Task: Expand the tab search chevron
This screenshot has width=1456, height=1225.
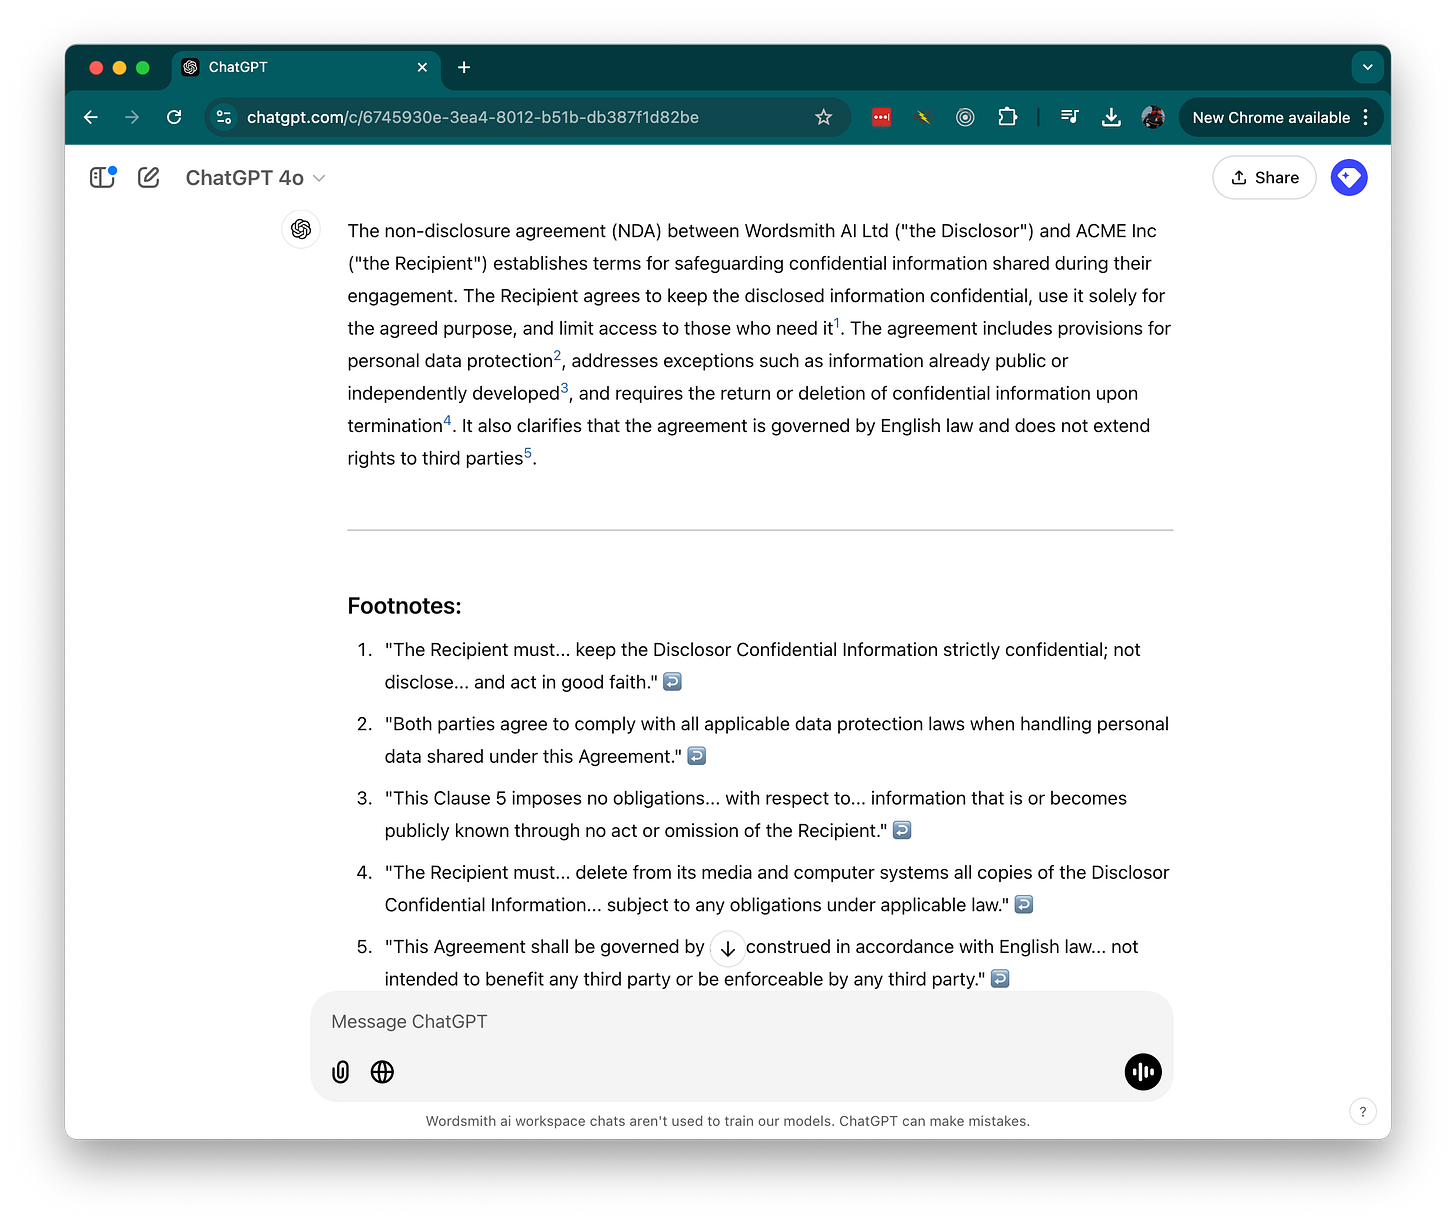Action: [1367, 67]
